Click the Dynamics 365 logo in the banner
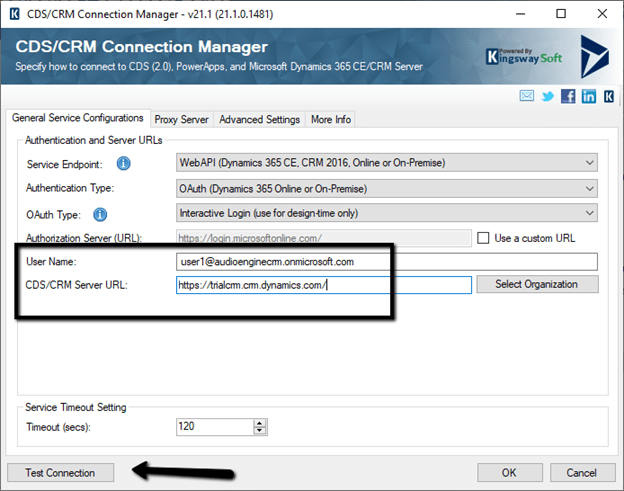 [594, 56]
